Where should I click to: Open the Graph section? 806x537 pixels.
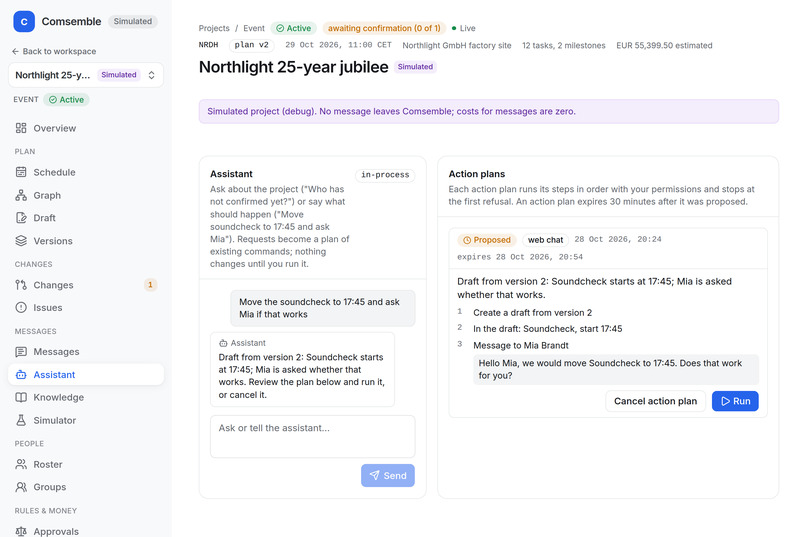point(86,195)
